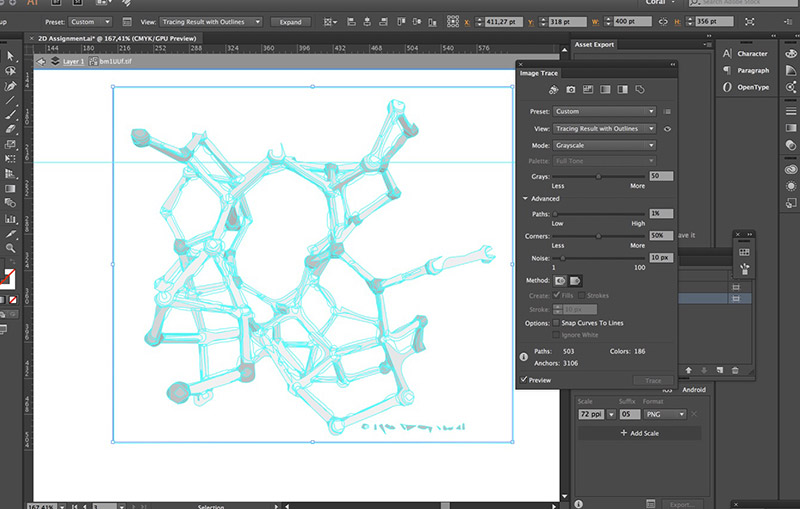The width and height of the screenshot is (800, 509).
Task: Open the PNG format dropdown in Asset Export
Action: point(665,415)
